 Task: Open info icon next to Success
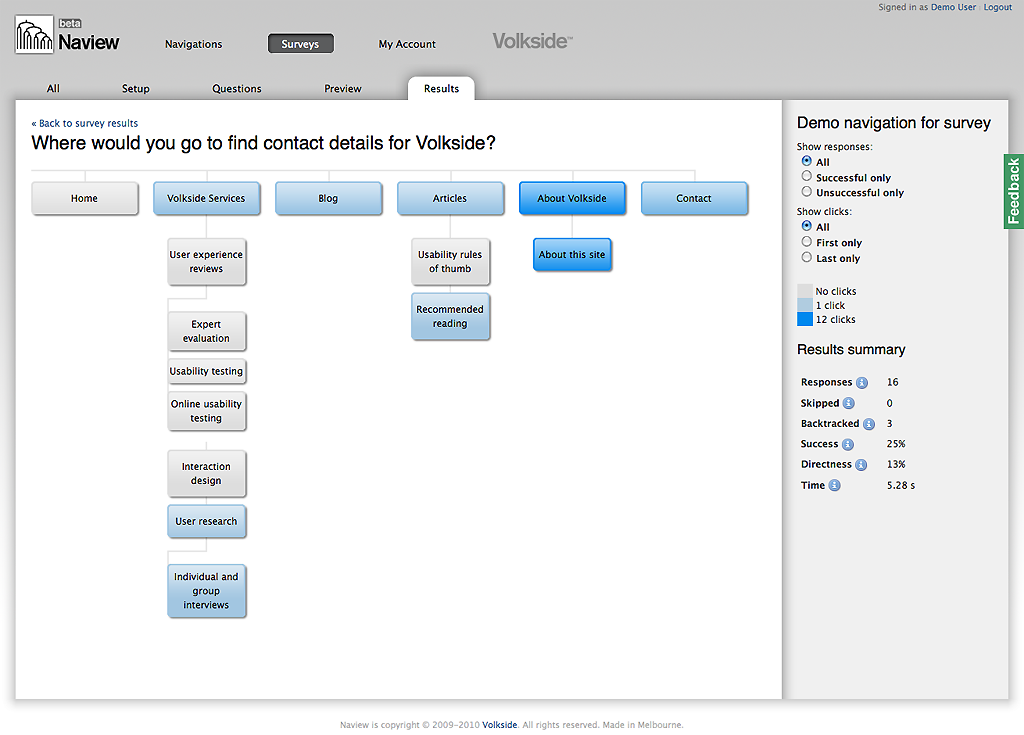coord(848,444)
